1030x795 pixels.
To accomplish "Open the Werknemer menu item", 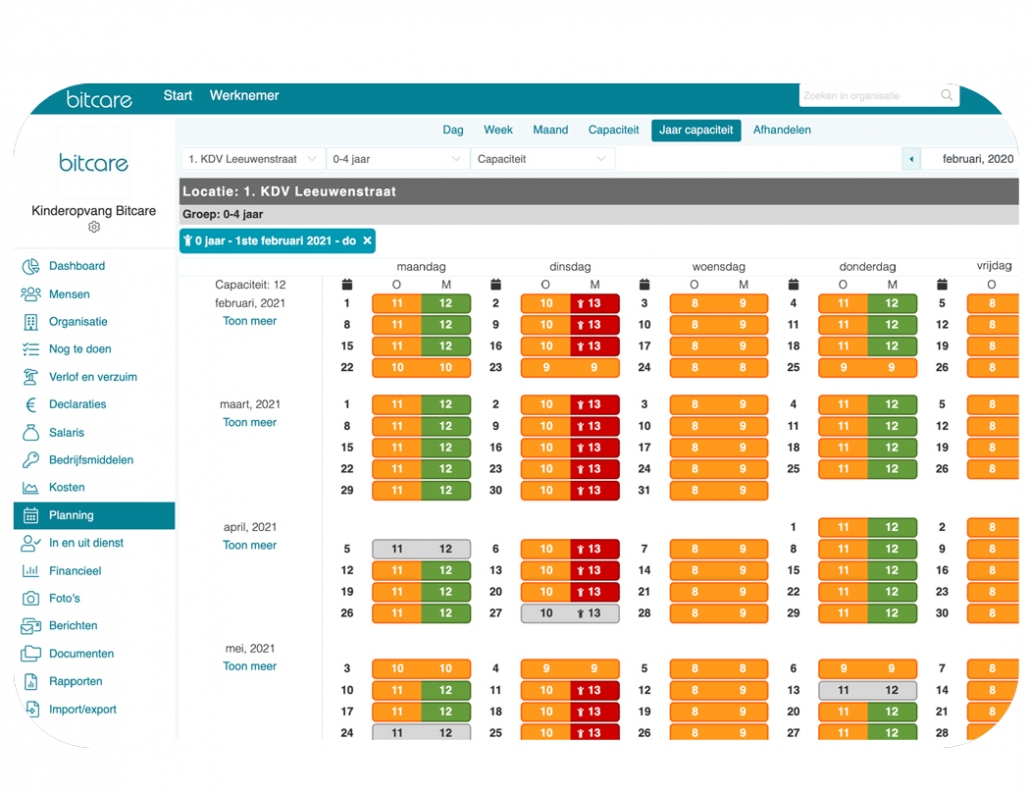I will [x=244, y=95].
